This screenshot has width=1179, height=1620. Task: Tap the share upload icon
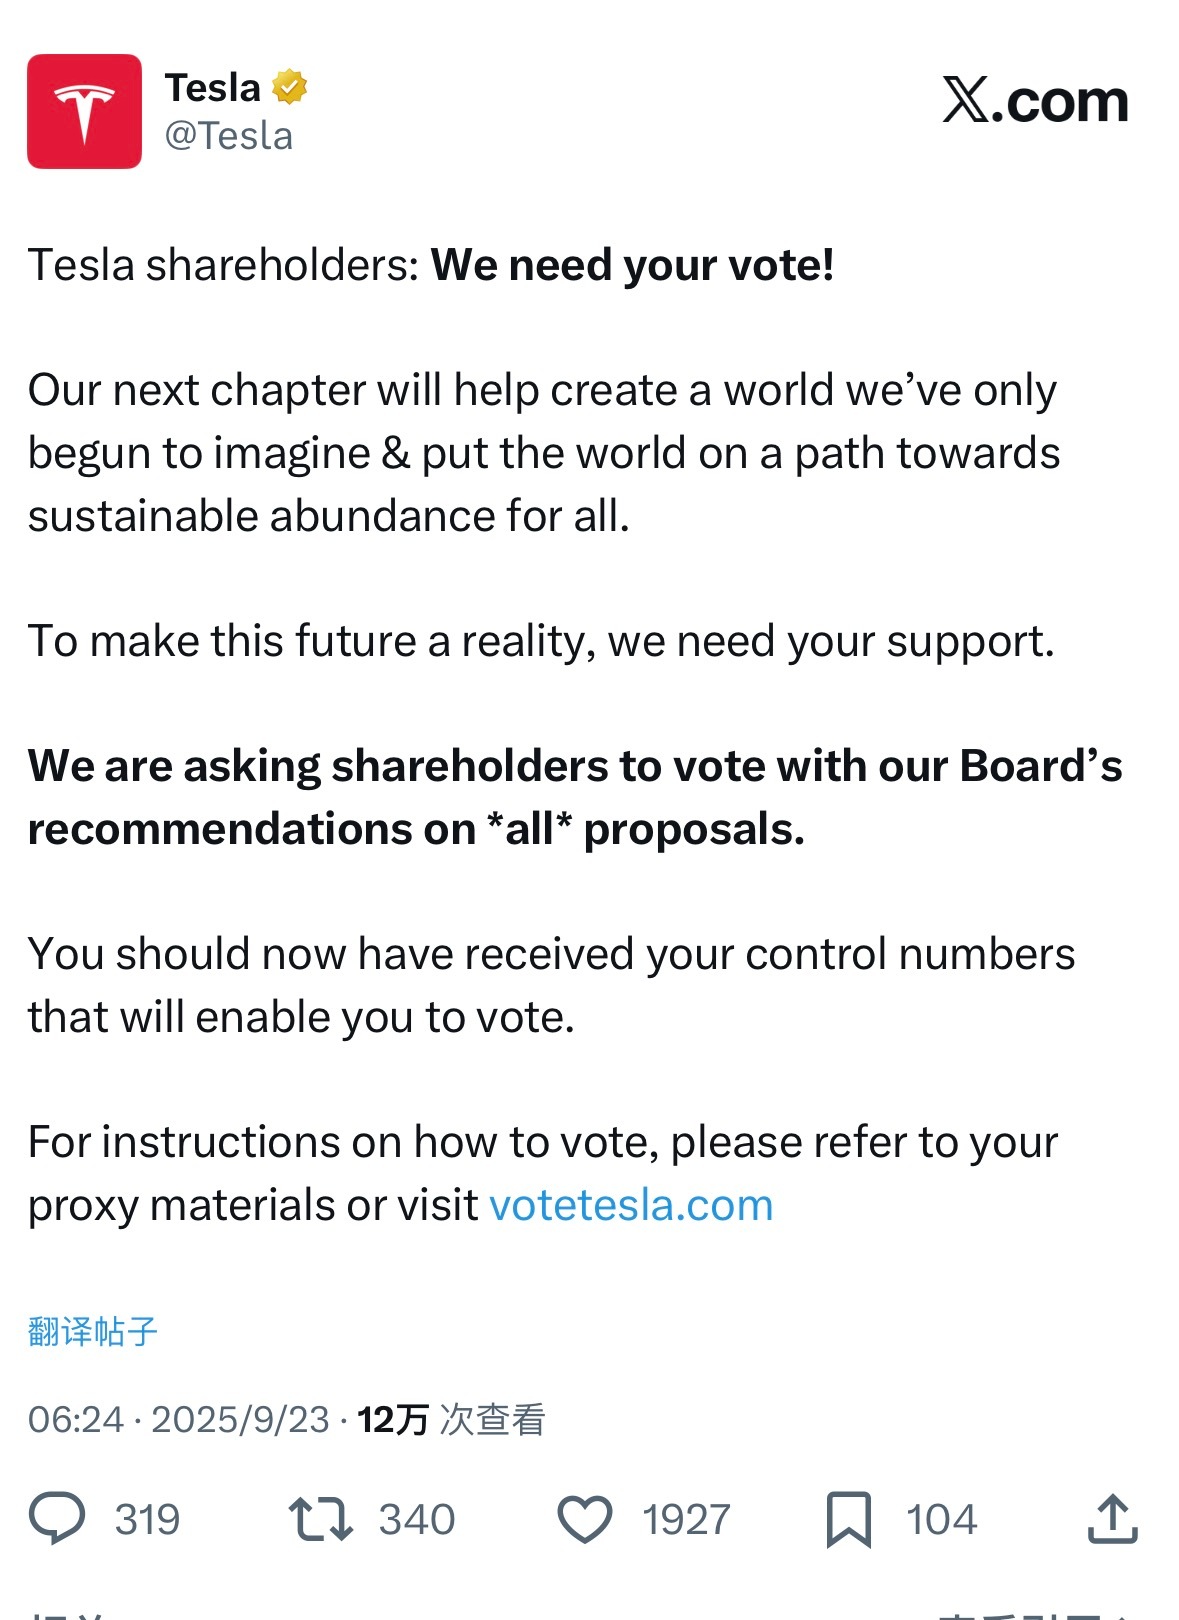click(1112, 1518)
